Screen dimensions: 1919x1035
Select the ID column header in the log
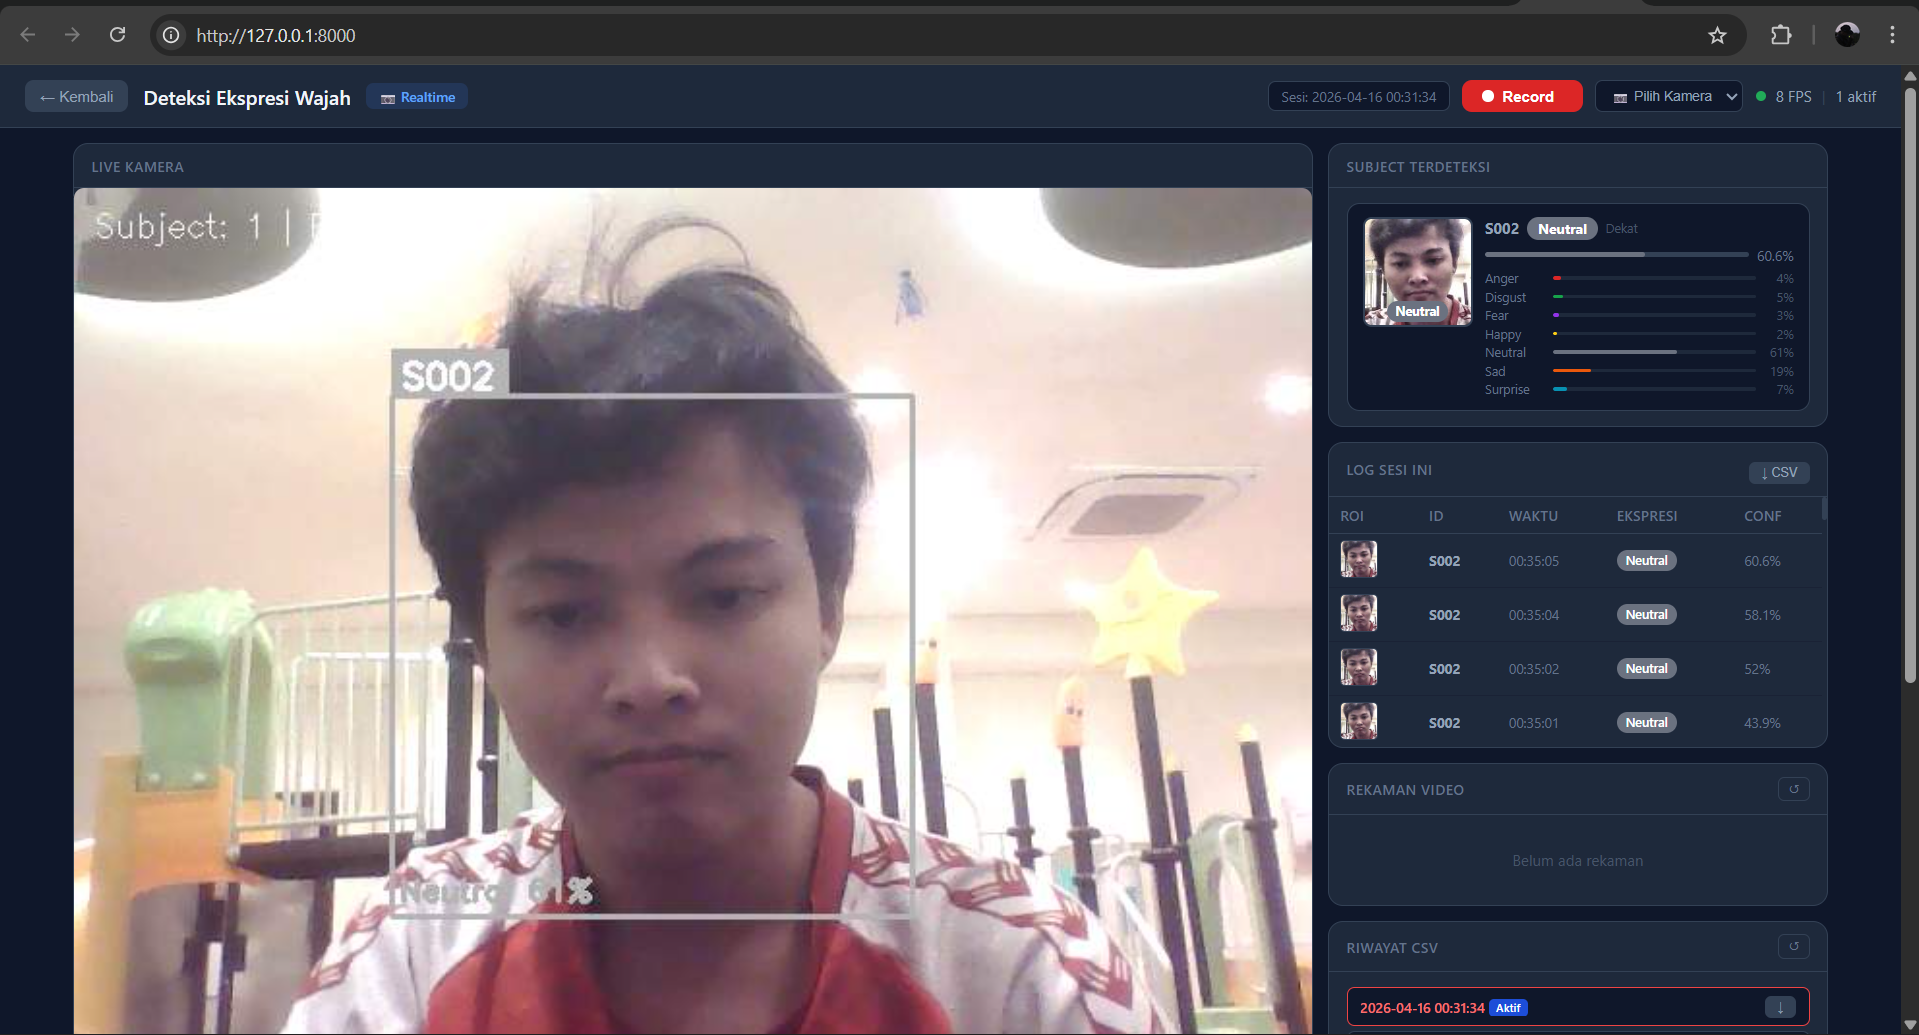click(1436, 516)
